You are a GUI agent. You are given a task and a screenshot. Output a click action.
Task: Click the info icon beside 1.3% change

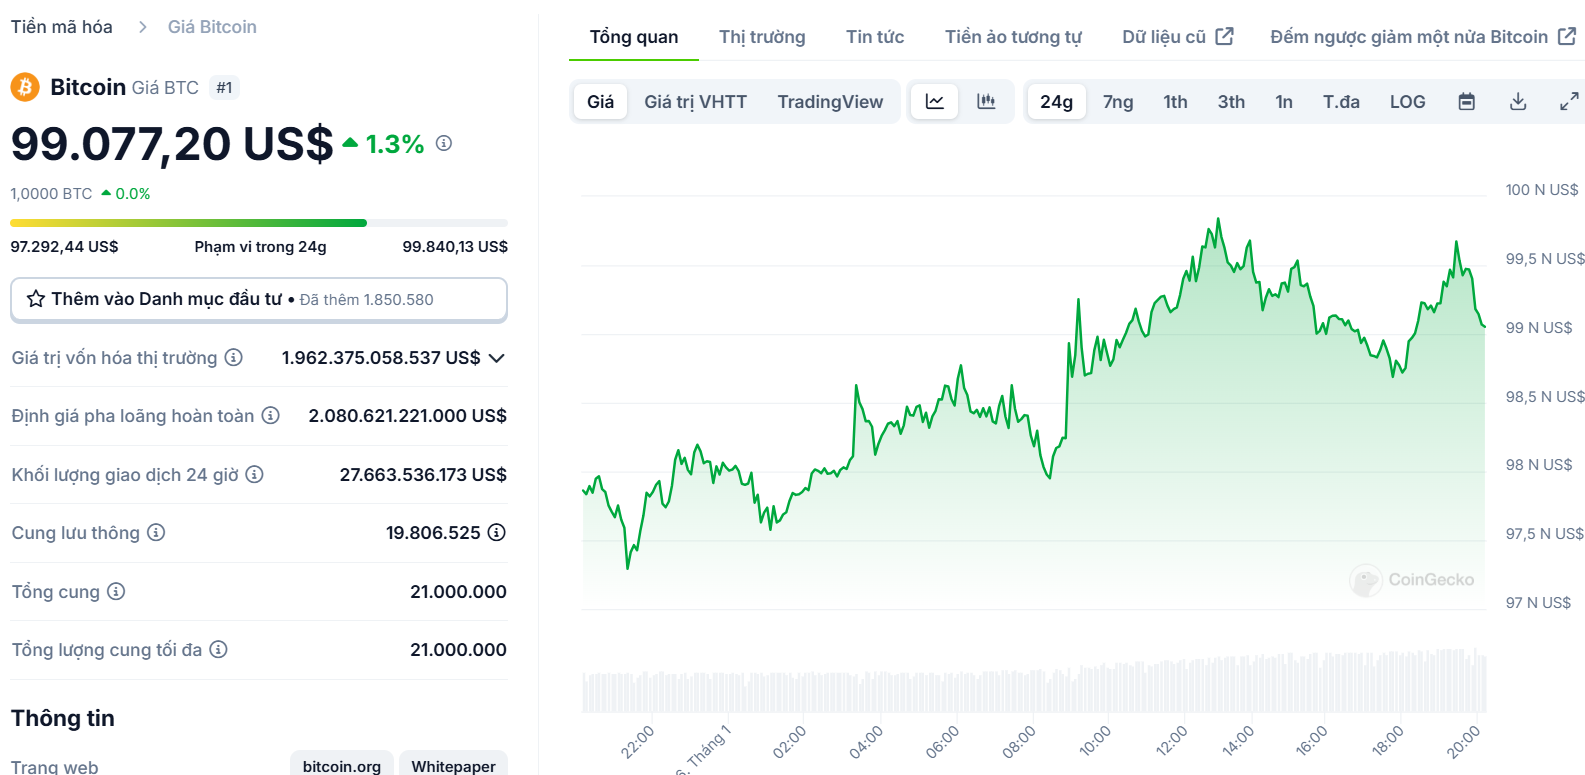[x=444, y=143]
